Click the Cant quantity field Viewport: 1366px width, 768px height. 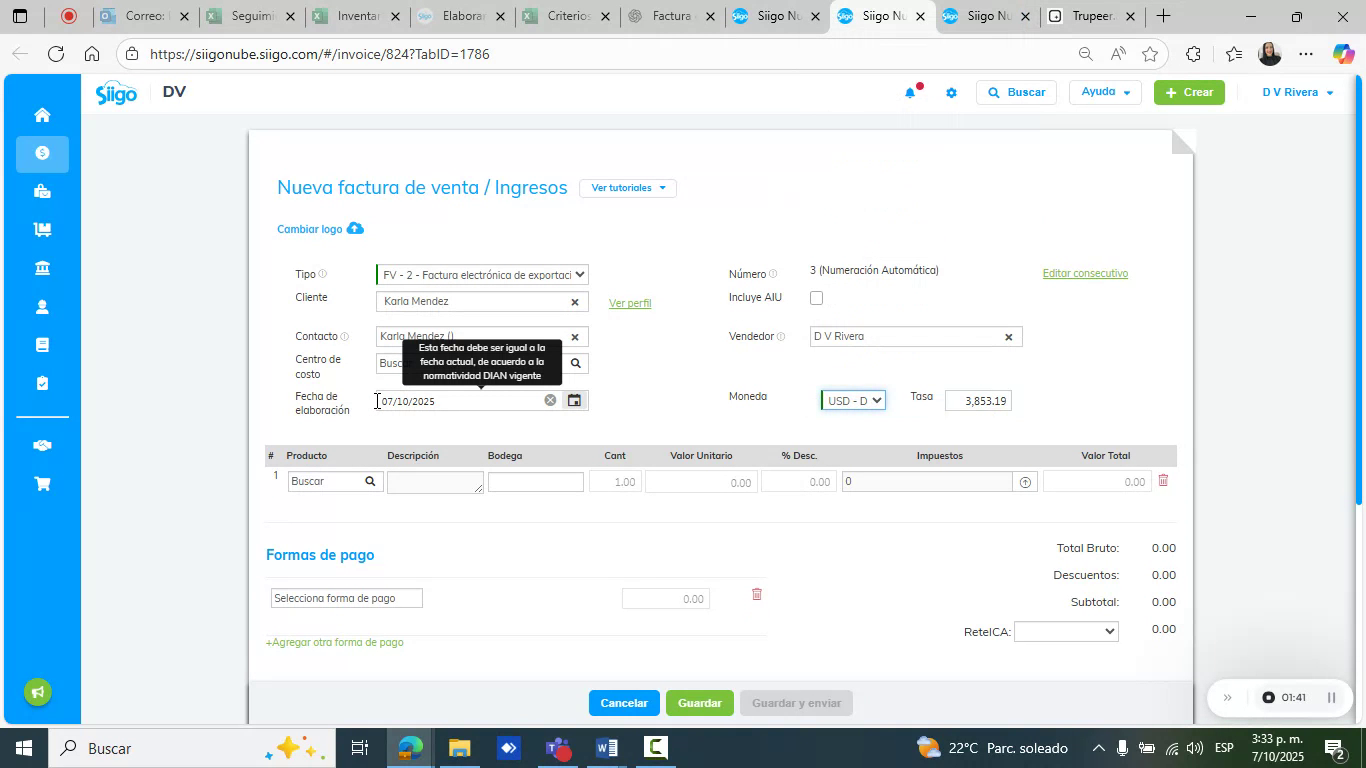[x=615, y=482]
